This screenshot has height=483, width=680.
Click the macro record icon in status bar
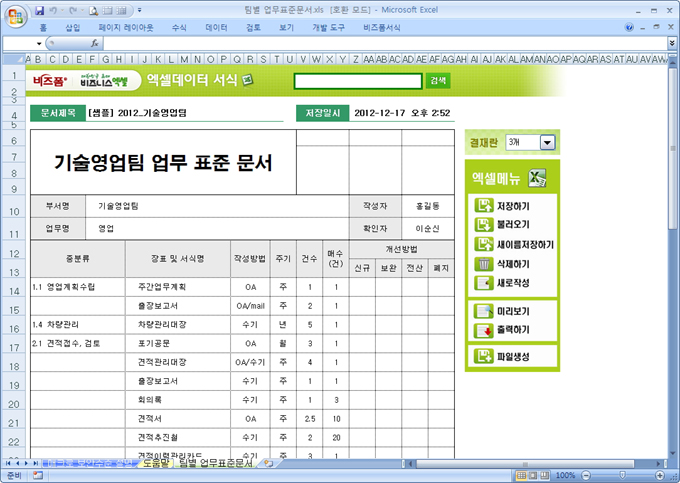tap(38, 475)
